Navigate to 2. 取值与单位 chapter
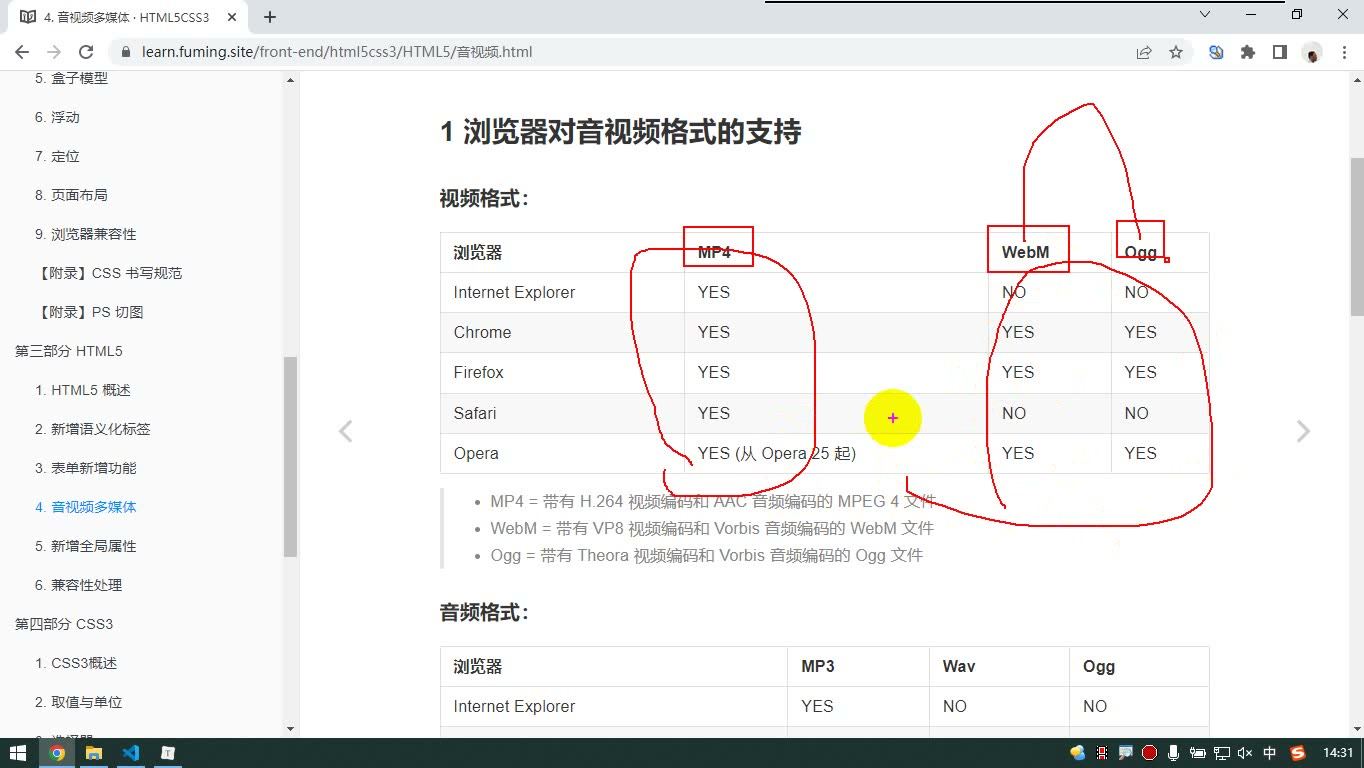 click(79, 702)
